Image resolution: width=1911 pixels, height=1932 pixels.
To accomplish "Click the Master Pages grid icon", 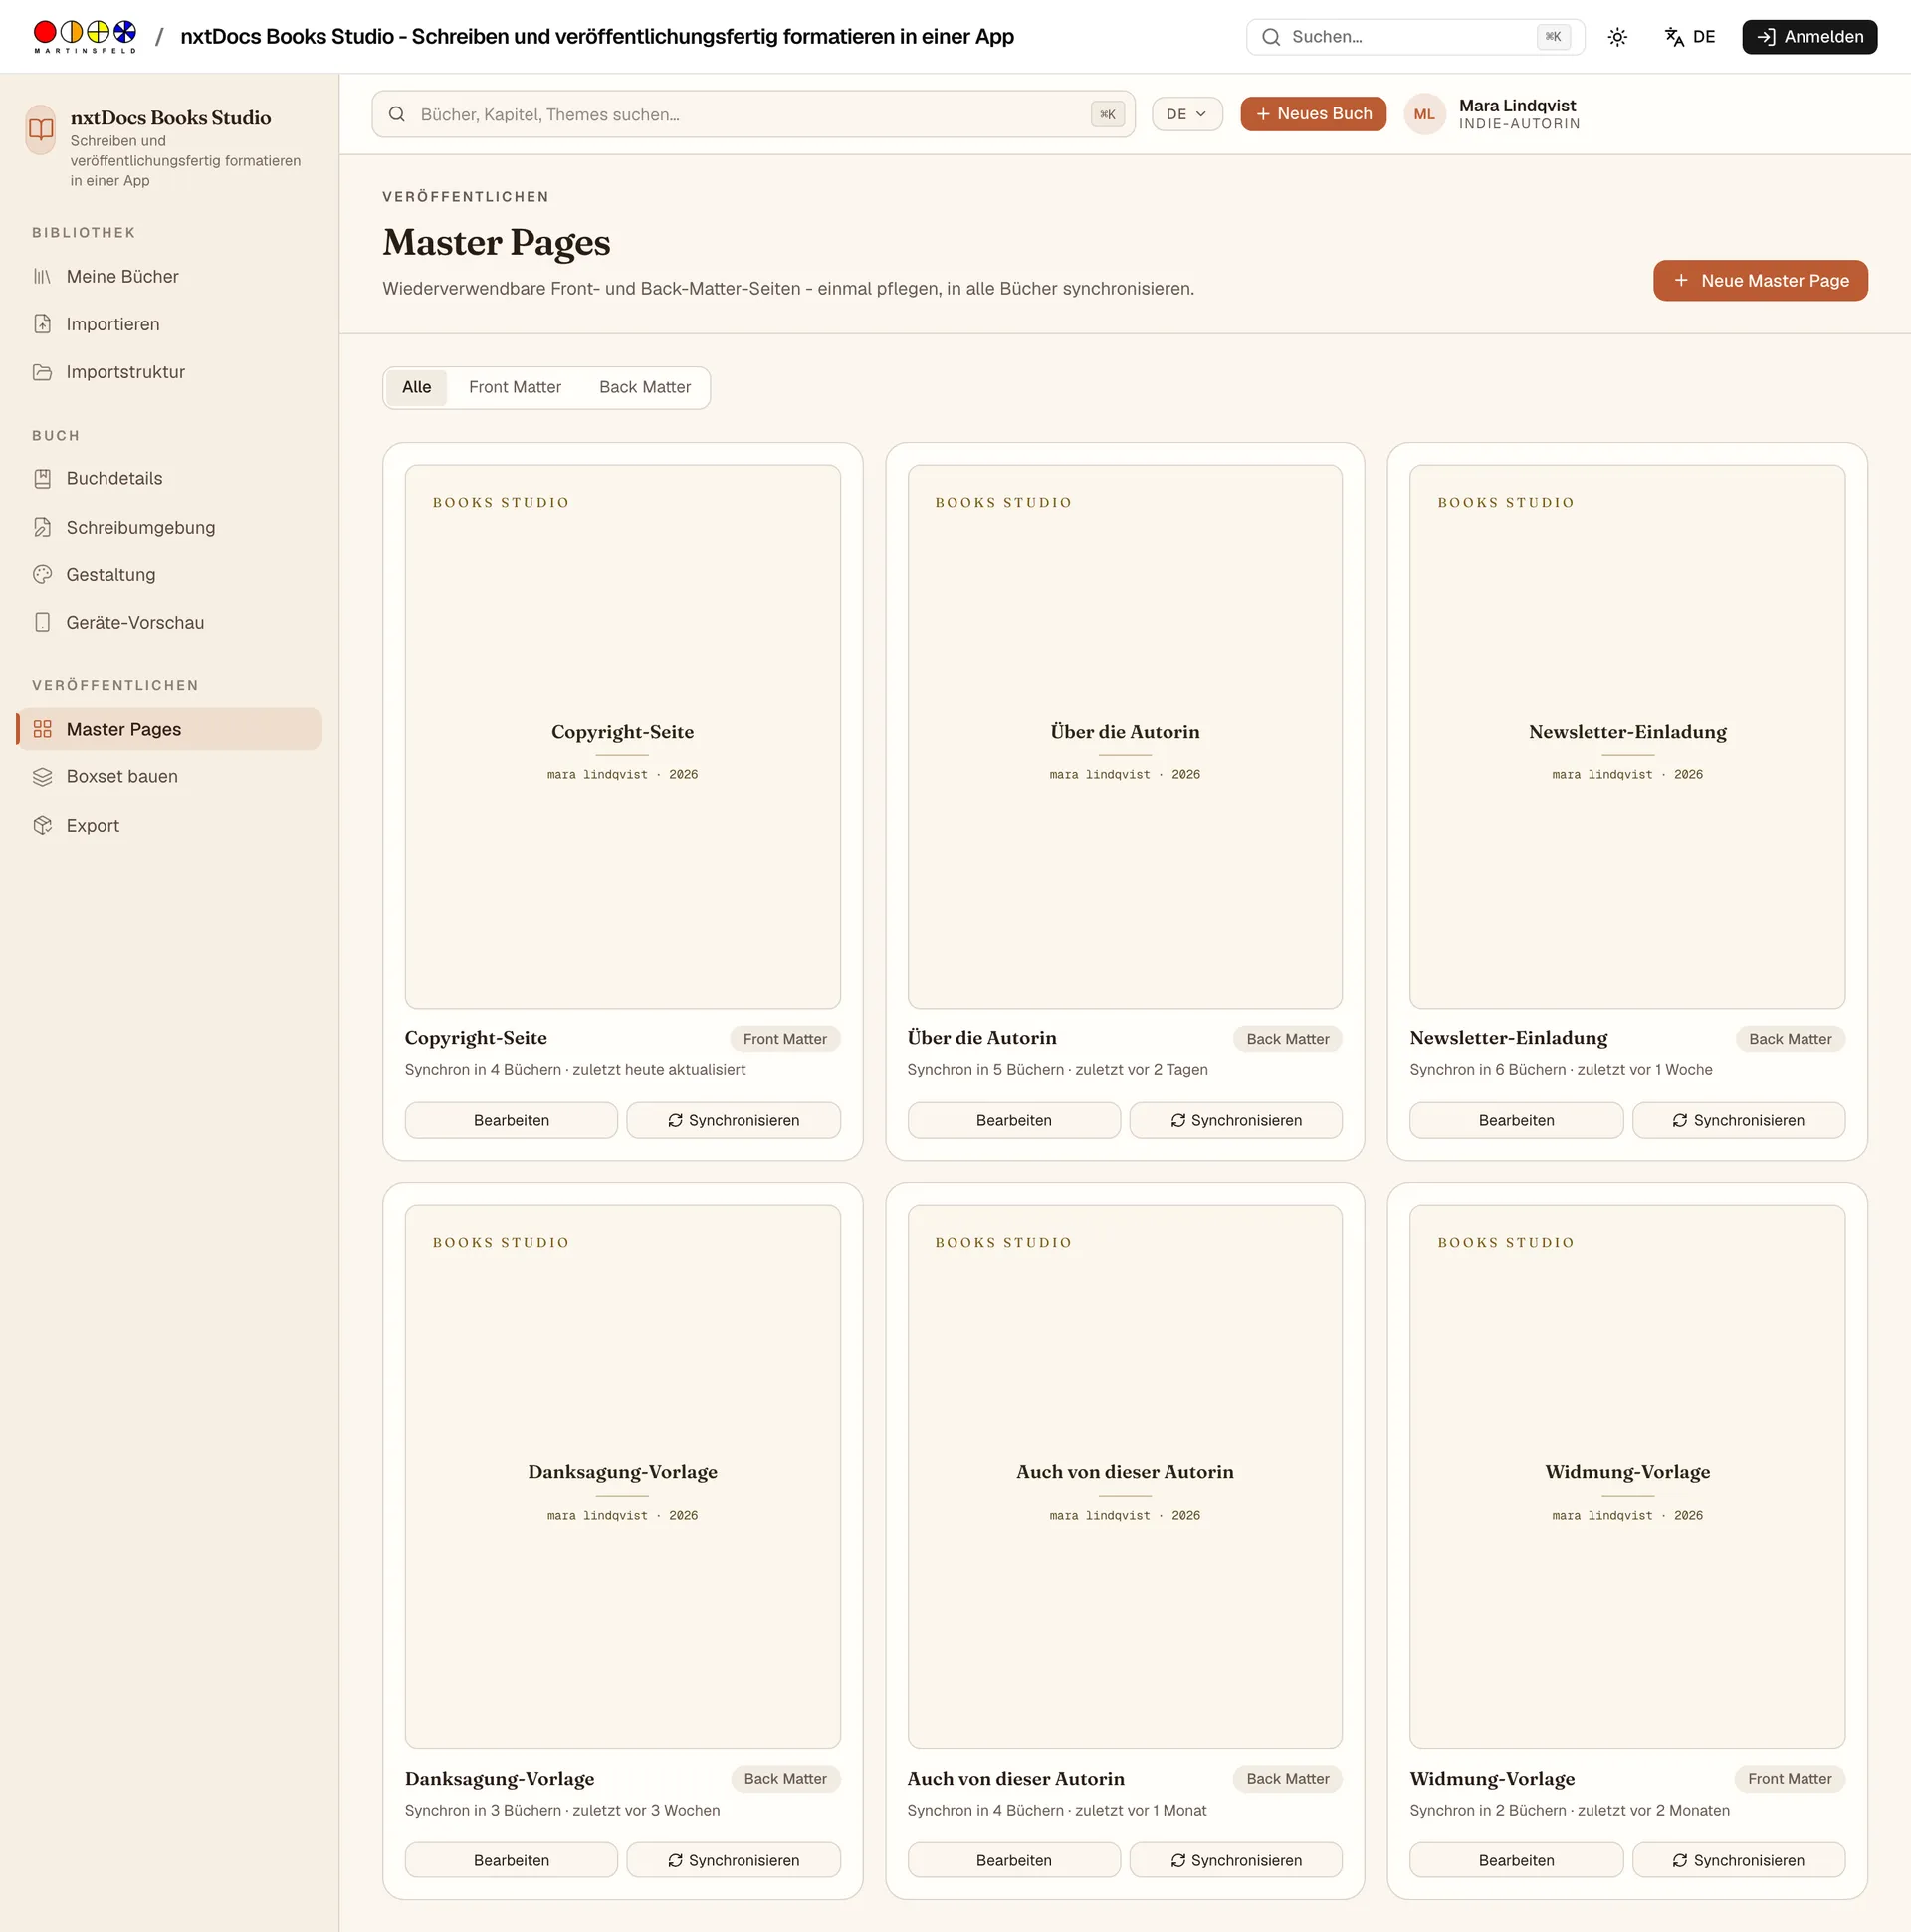I will point(42,729).
